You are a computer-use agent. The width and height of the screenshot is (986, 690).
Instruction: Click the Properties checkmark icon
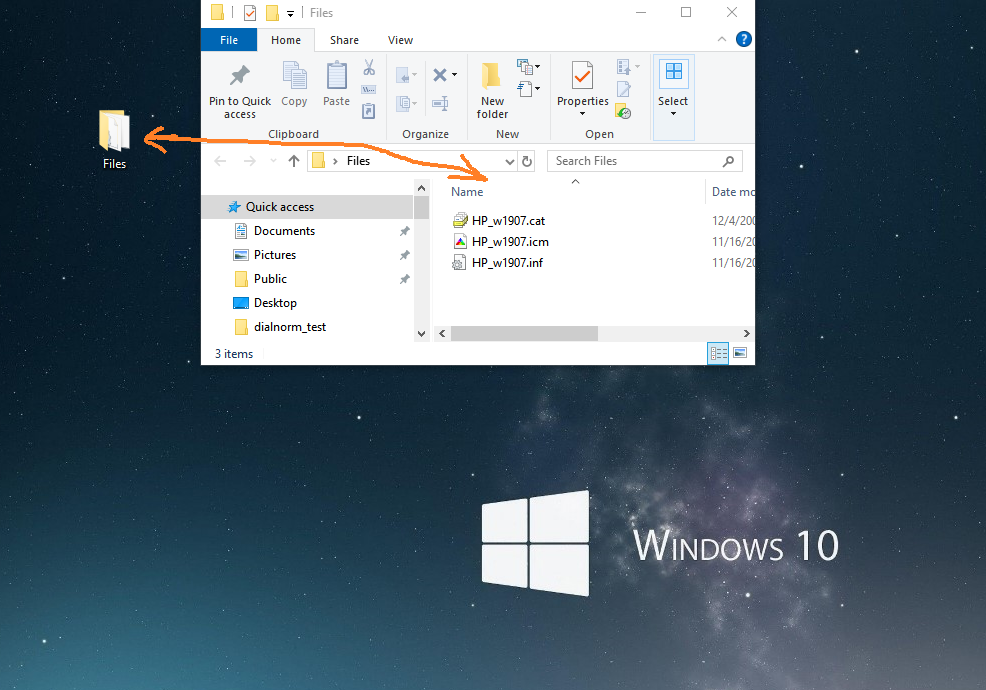(582, 77)
